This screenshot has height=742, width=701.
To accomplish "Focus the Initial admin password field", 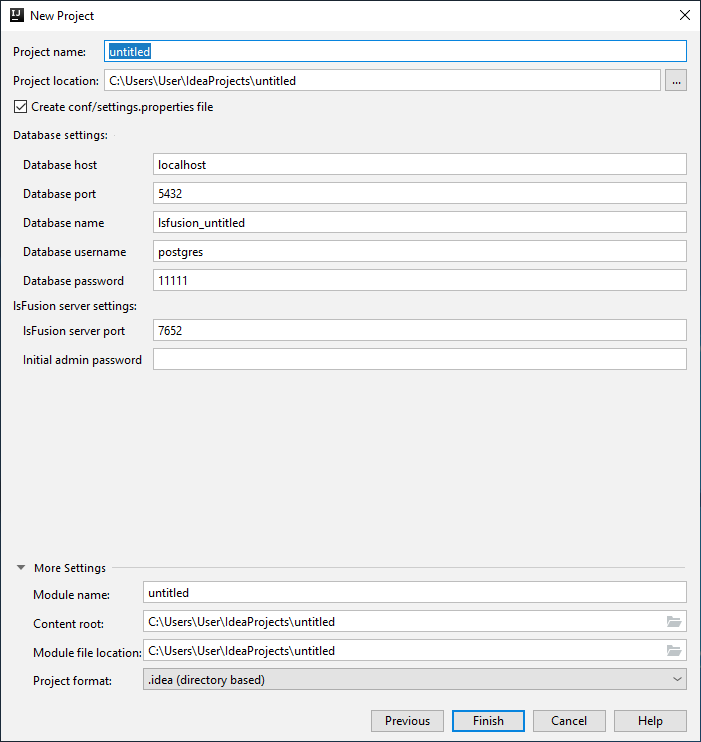I will click(x=420, y=360).
